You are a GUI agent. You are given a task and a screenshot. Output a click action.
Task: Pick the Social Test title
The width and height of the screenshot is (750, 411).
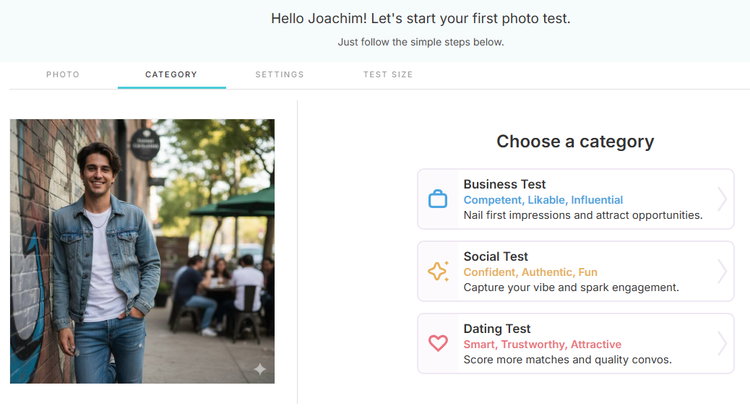pyautogui.click(x=495, y=257)
